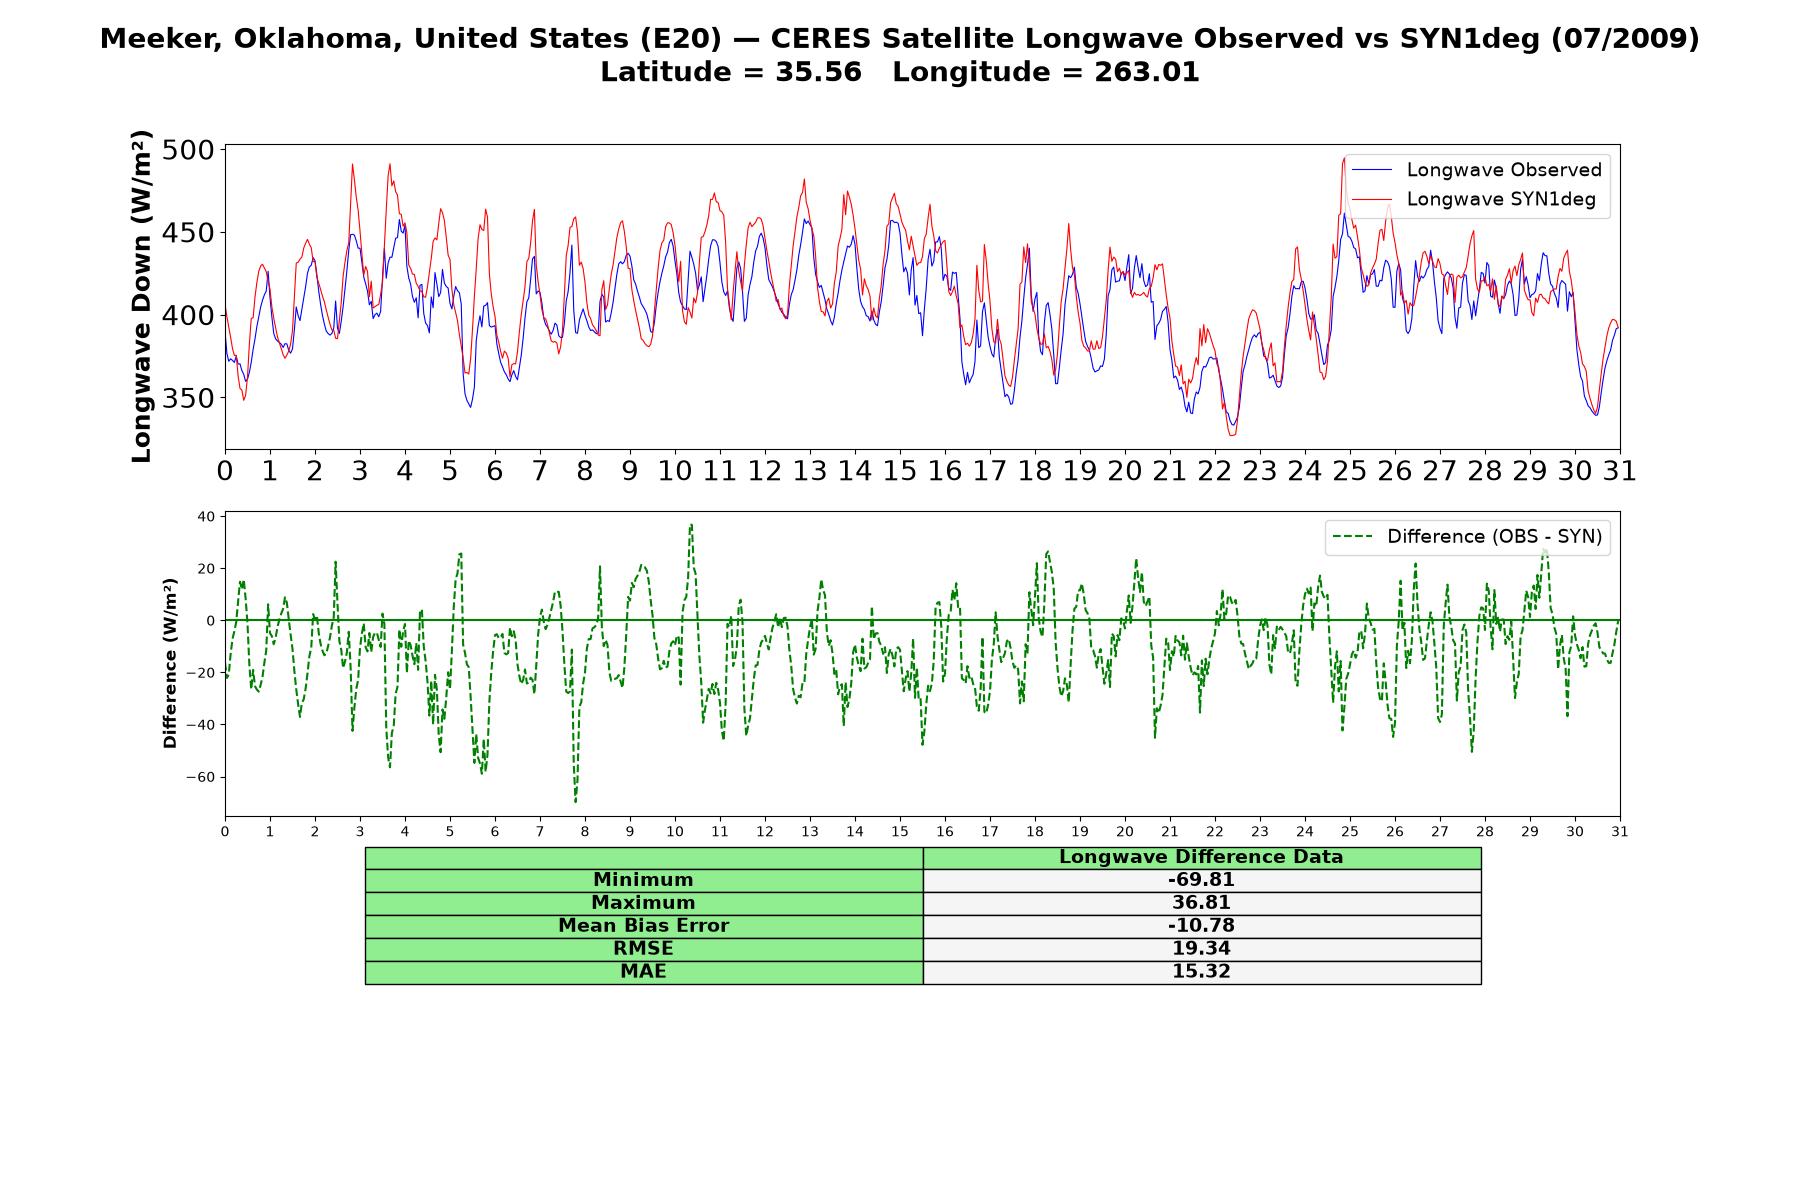Image resolution: width=1800 pixels, height=1200 pixels.
Task: Click day 31 tick label on top chart
Action: [1619, 470]
